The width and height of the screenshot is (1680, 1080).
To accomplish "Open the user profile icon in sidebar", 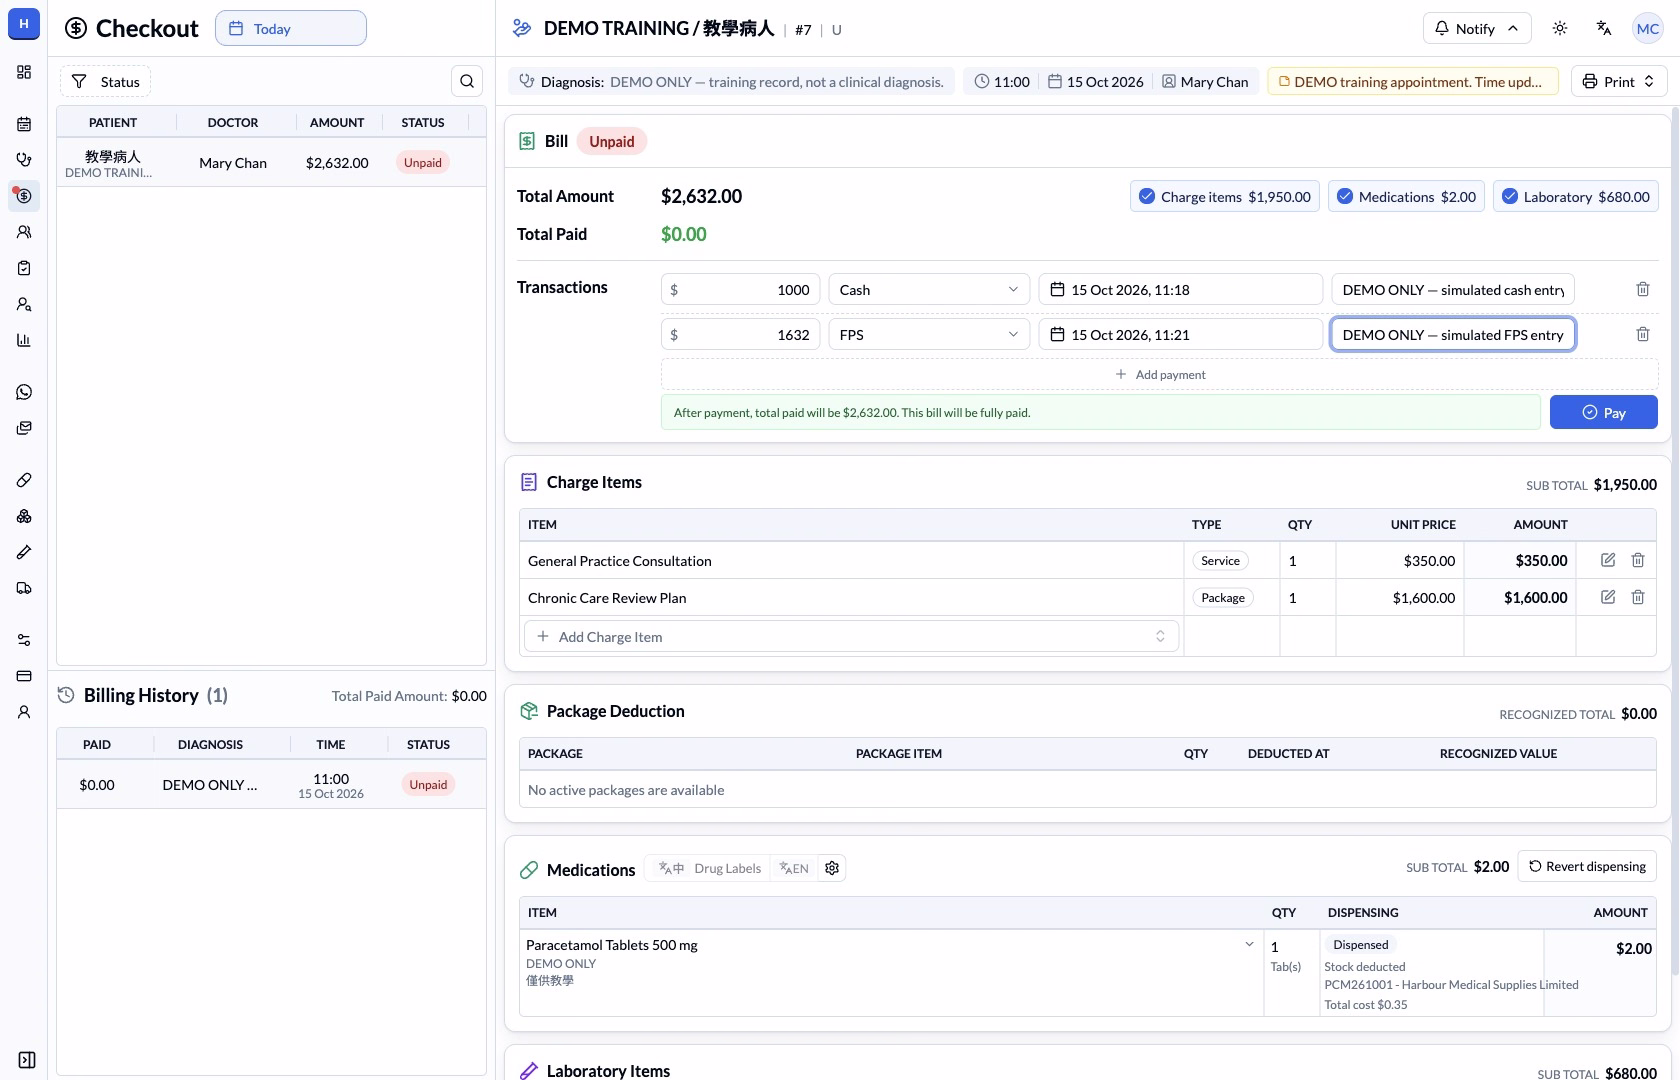I will 24,712.
